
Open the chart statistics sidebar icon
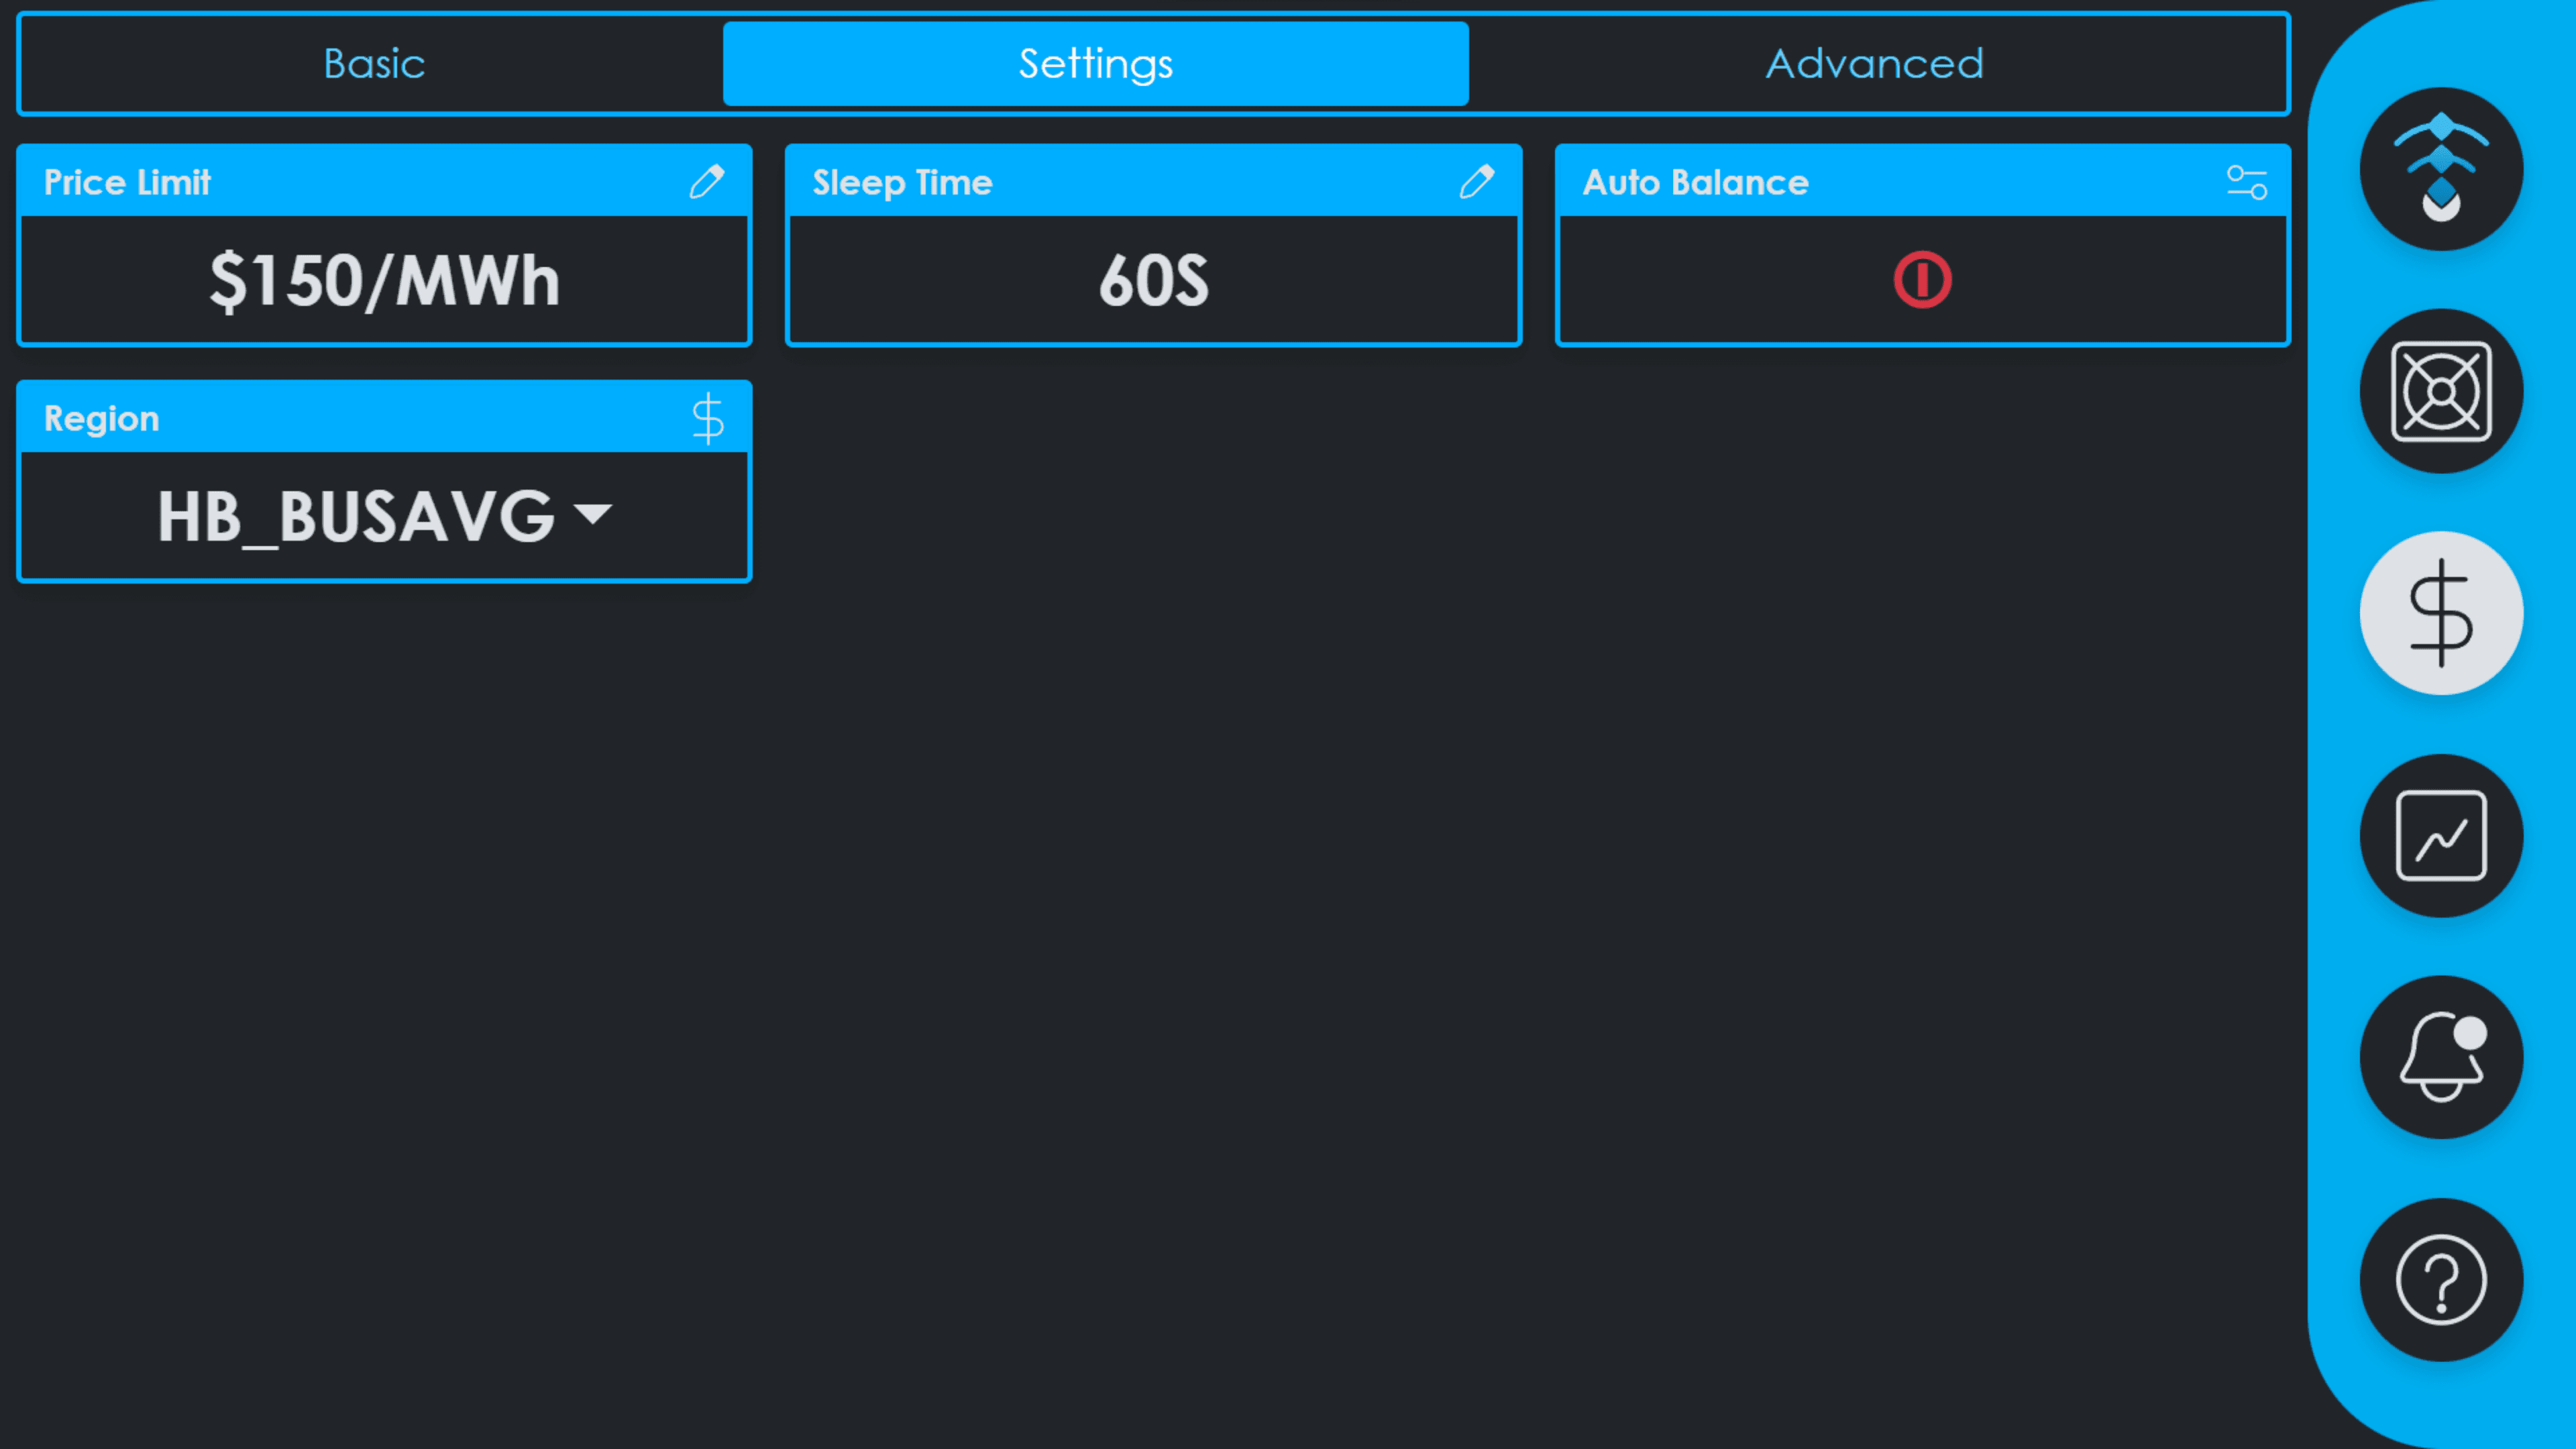pyautogui.click(x=2440, y=835)
